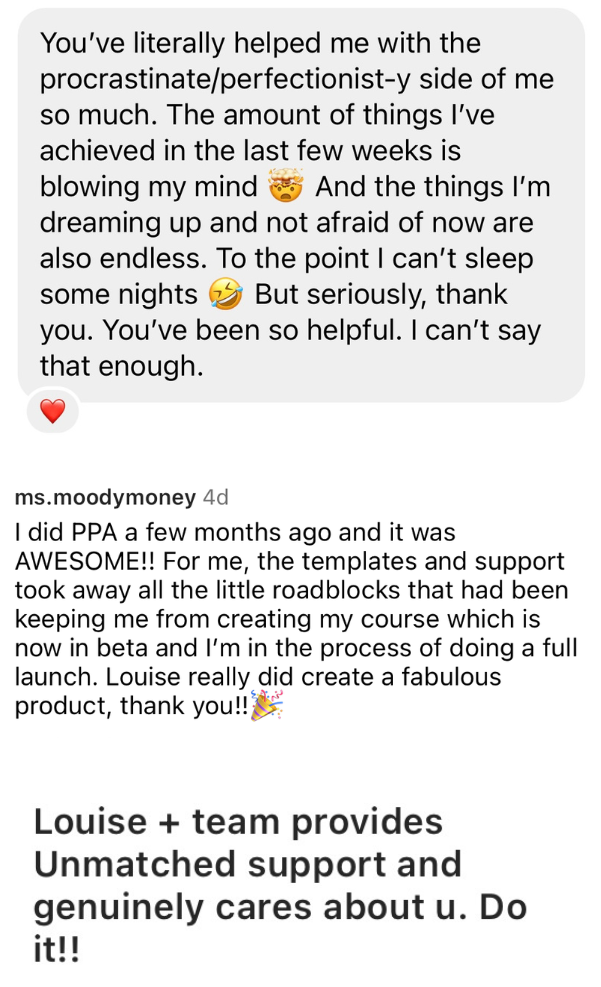The width and height of the screenshot is (601, 987).
Task: Click the exploding head emoji
Action: click(285, 187)
